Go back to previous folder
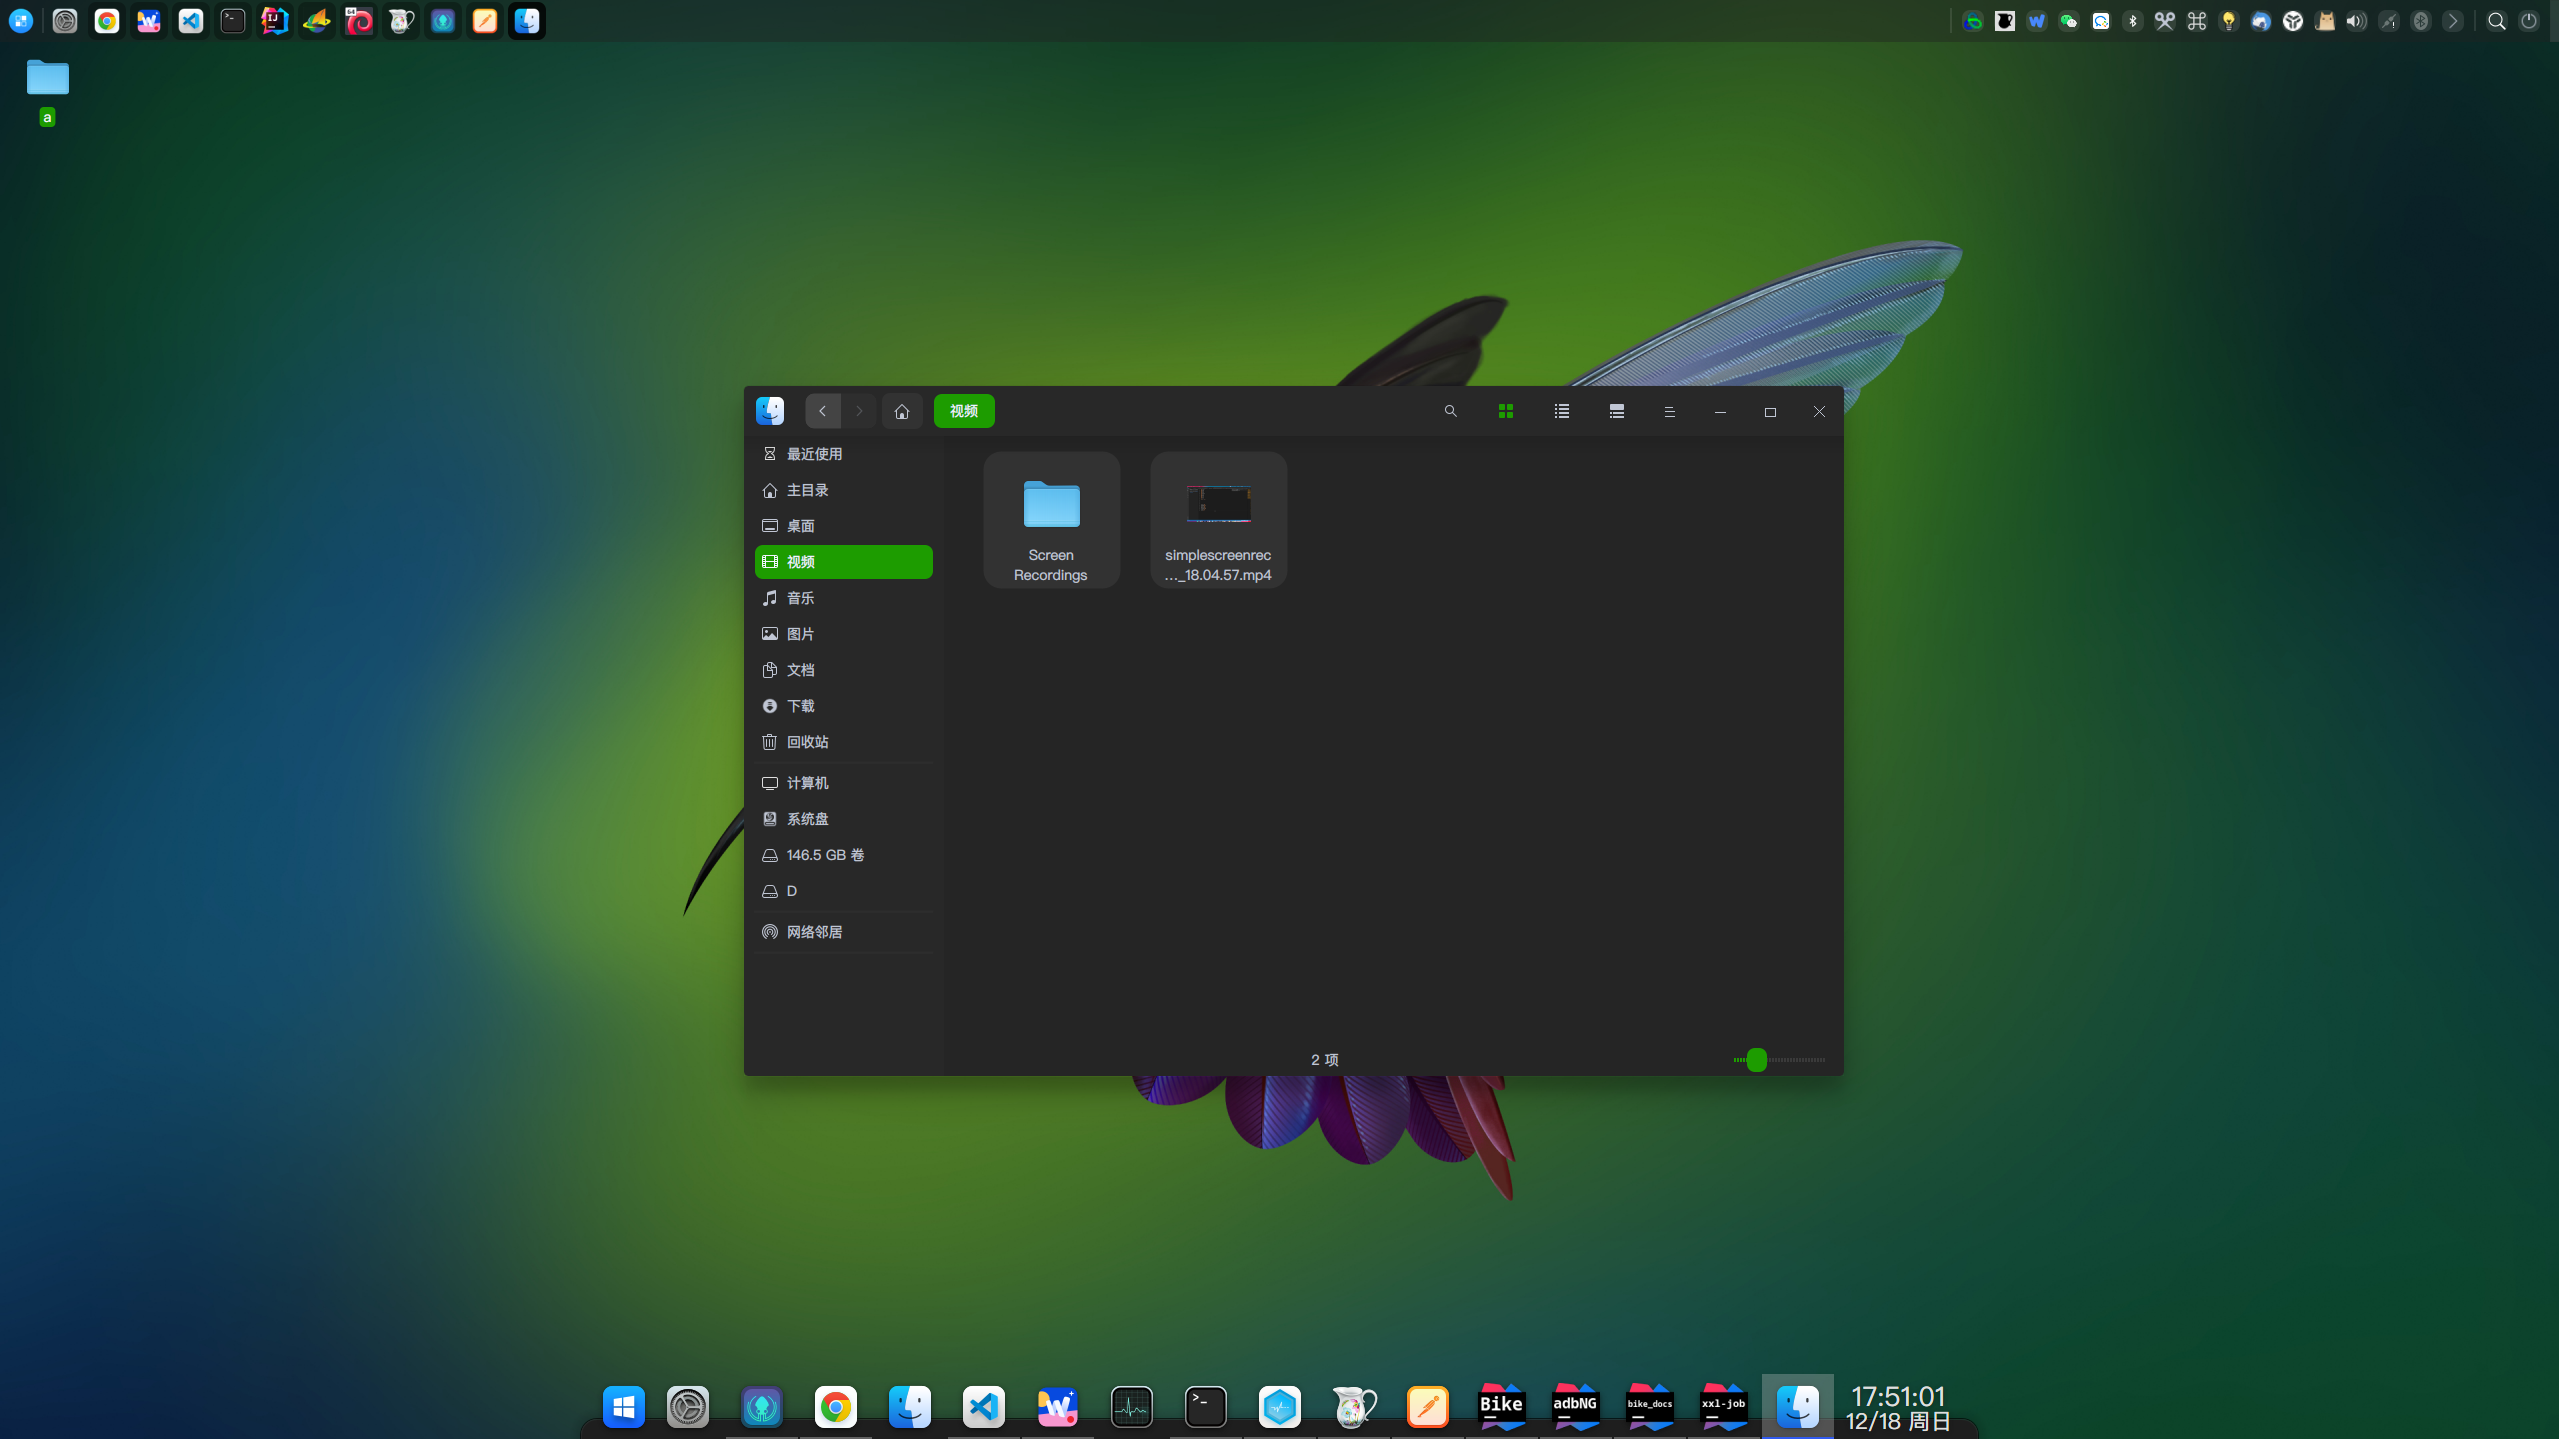The height and width of the screenshot is (1439, 2559). tap(822, 411)
